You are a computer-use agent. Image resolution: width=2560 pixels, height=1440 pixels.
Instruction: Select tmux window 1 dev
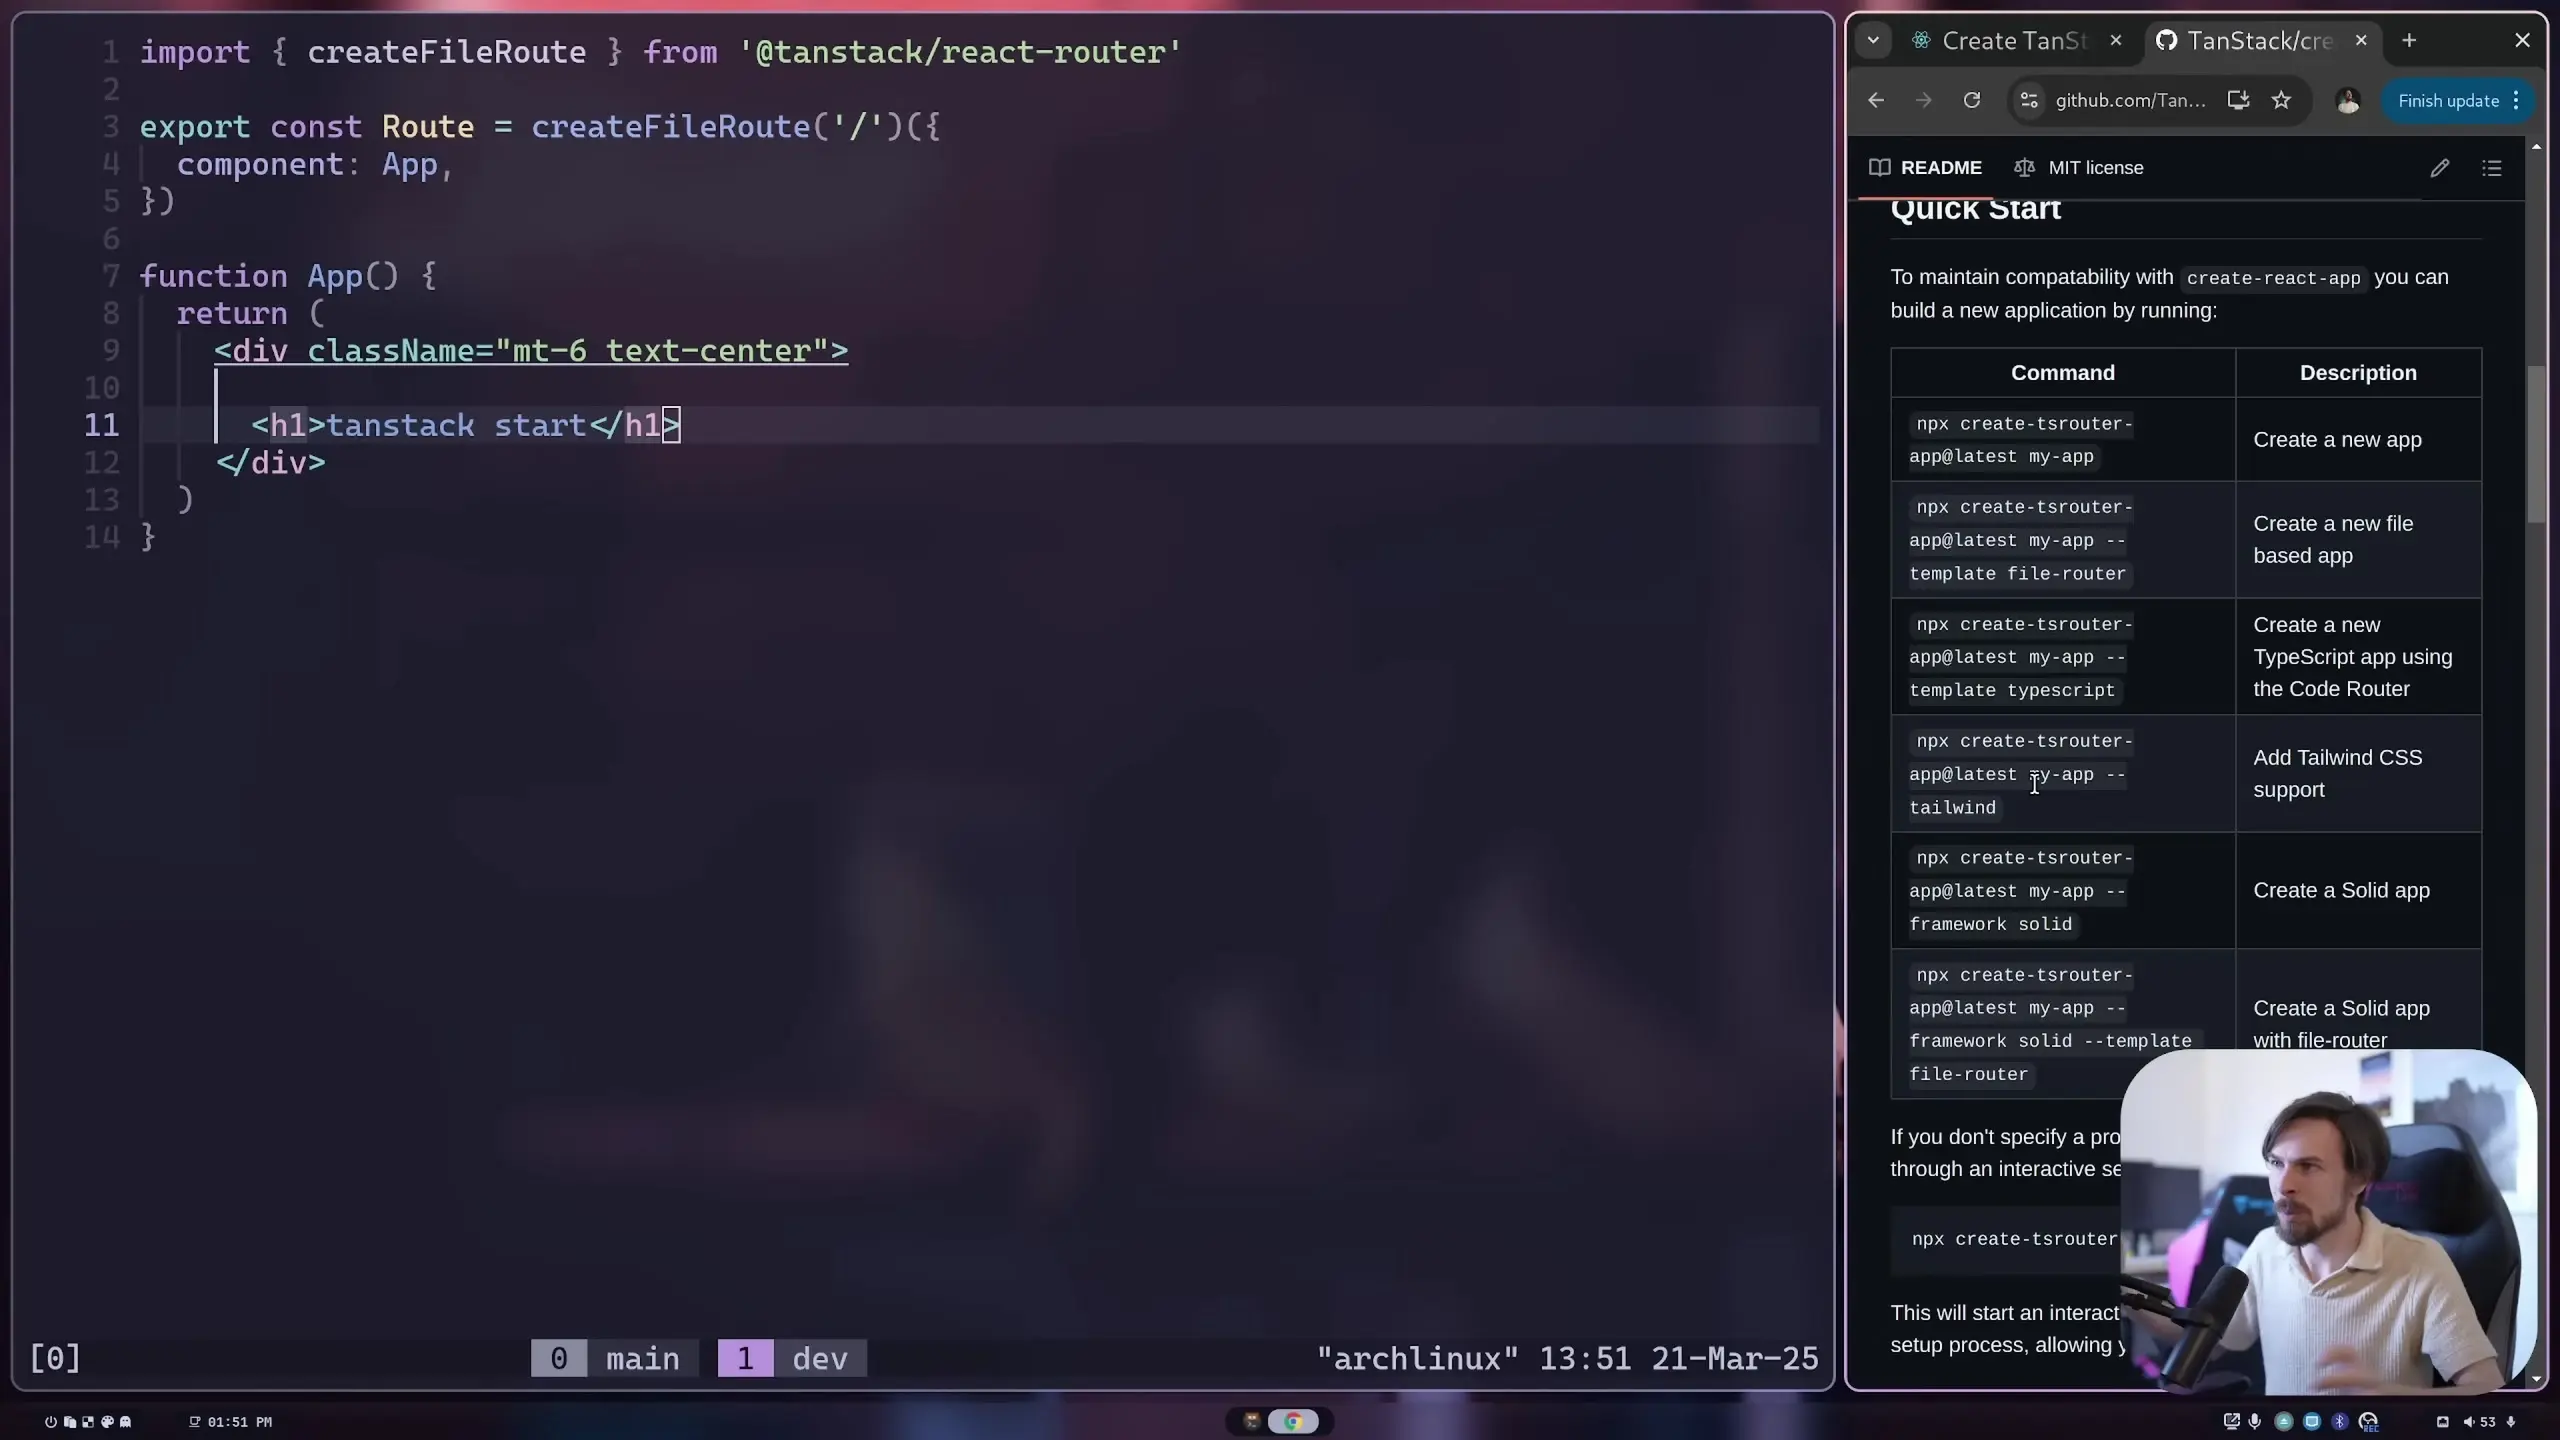792,1358
